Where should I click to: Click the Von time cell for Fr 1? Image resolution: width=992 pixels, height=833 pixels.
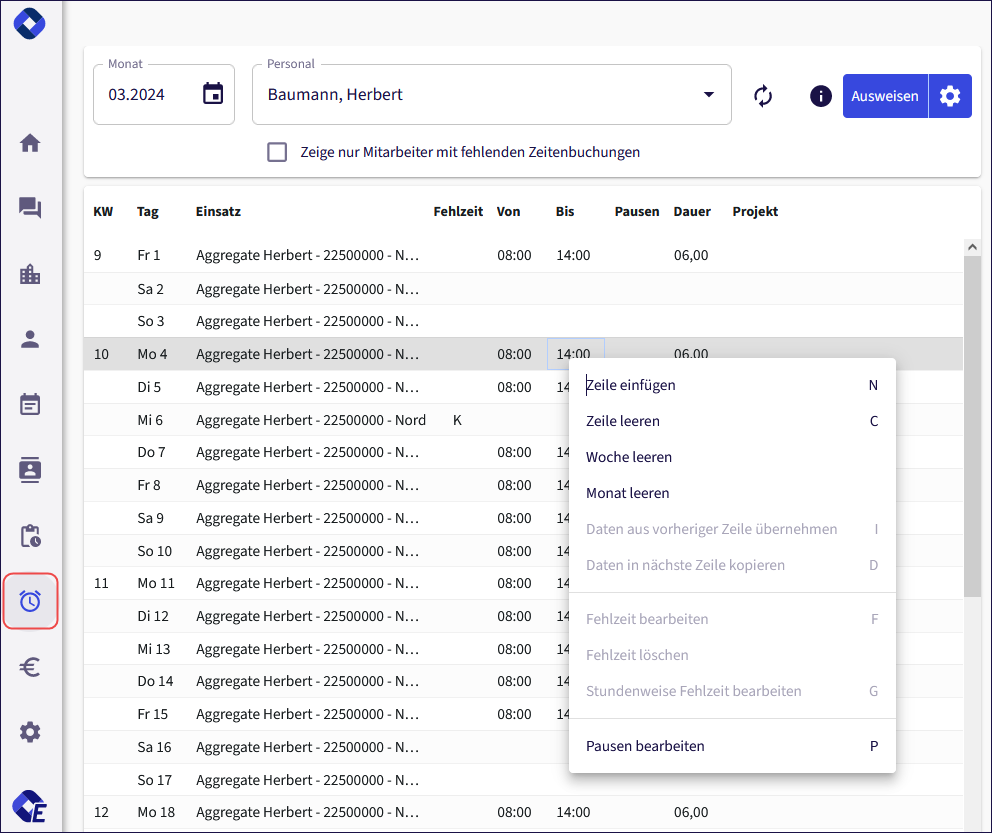tap(514, 255)
